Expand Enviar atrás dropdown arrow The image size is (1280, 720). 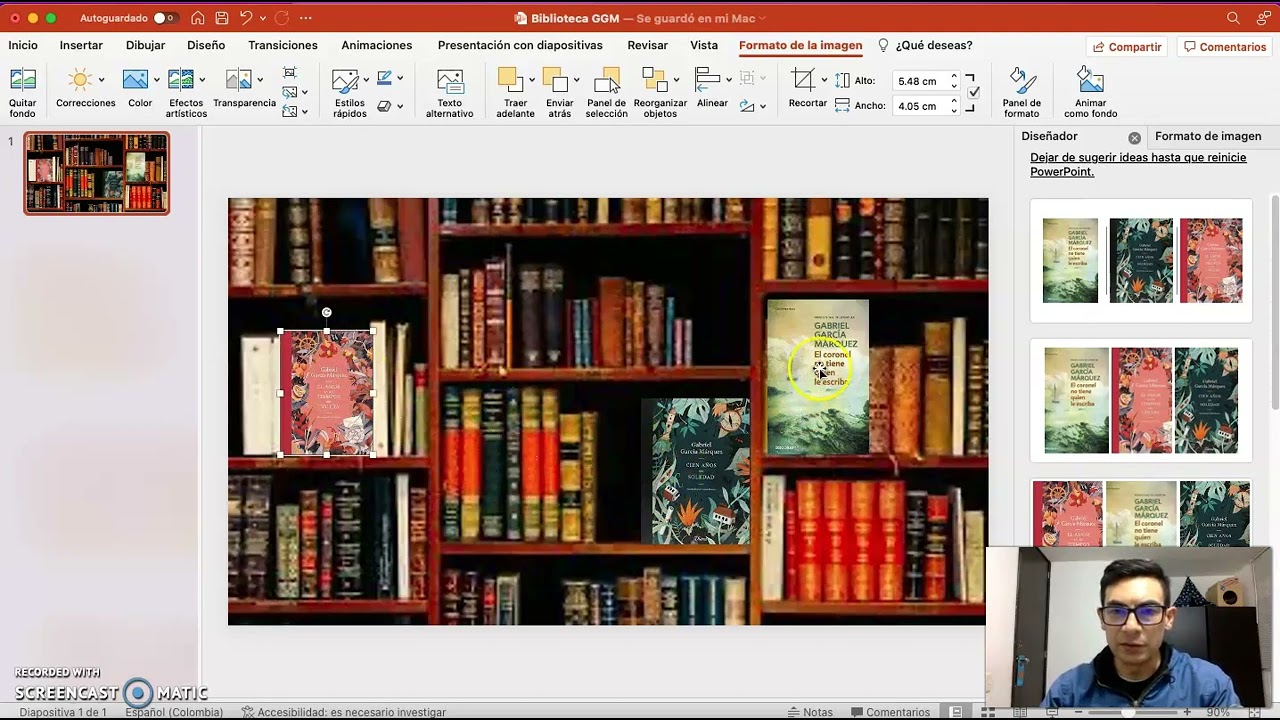pos(576,80)
